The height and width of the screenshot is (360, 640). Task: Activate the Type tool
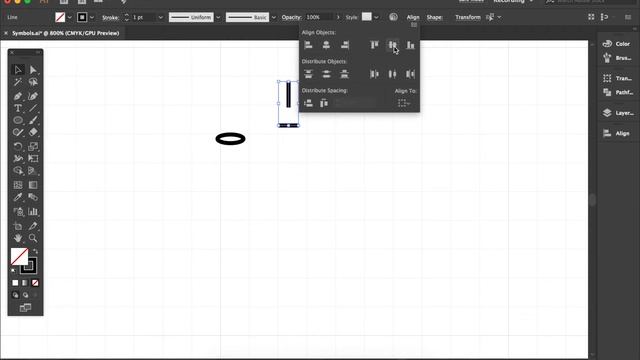pos(18,108)
